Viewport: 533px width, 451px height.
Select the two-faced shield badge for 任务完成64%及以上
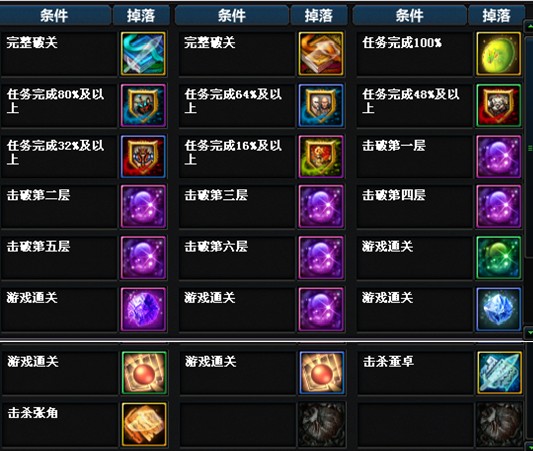tap(321, 105)
